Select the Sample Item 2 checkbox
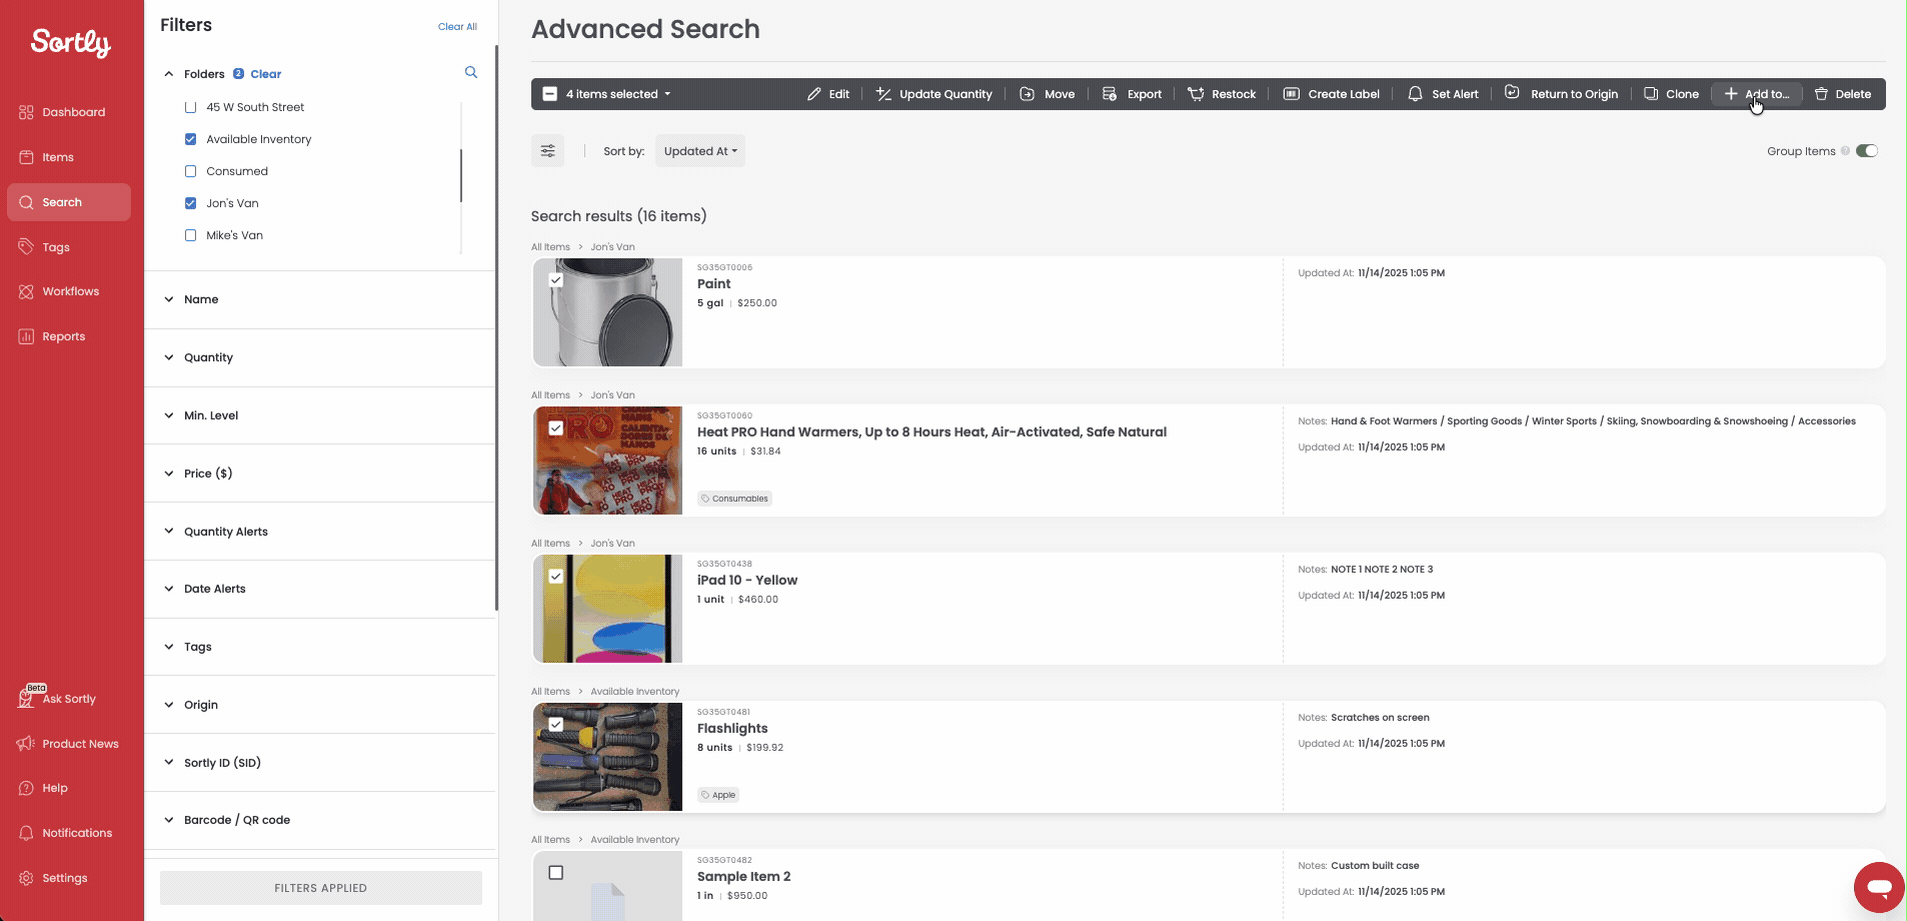Screen dimensions: 1907x921 (556, 873)
